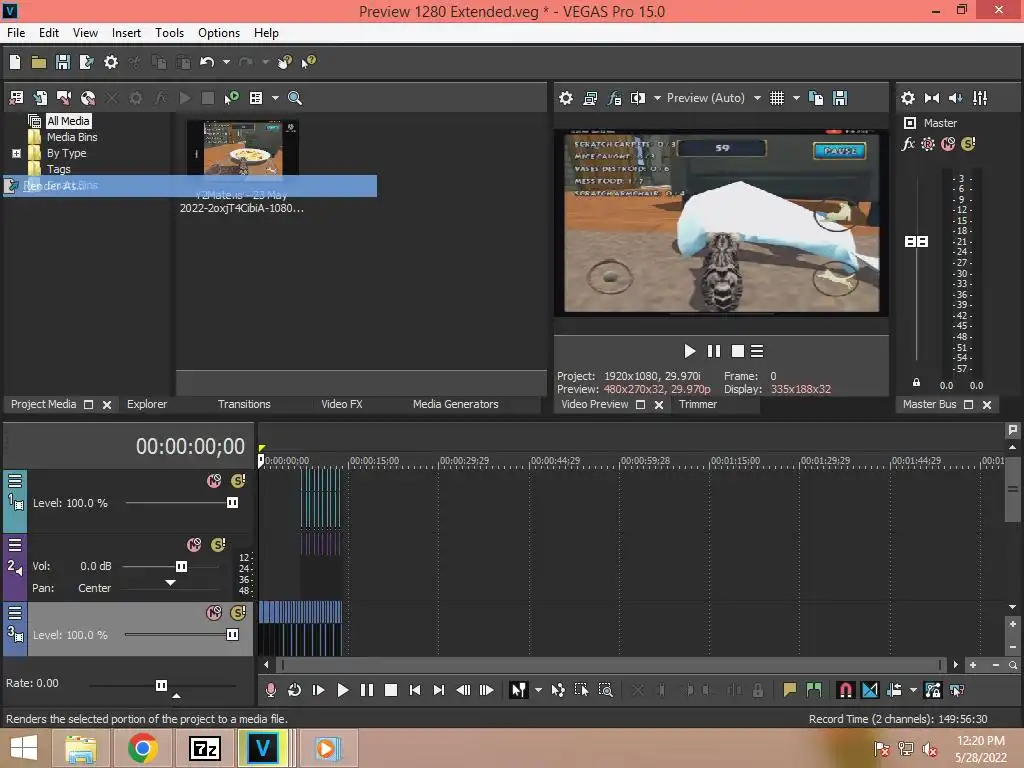Open a project with the folder icon
The width and height of the screenshot is (1024, 768).
[x=39, y=62]
